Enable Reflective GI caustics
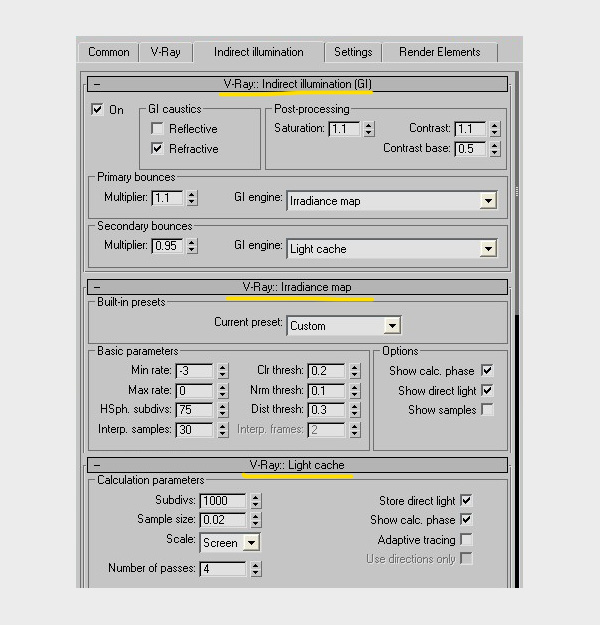Image resolution: width=600 pixels, height=625 pixels. [x=158, y=129]
